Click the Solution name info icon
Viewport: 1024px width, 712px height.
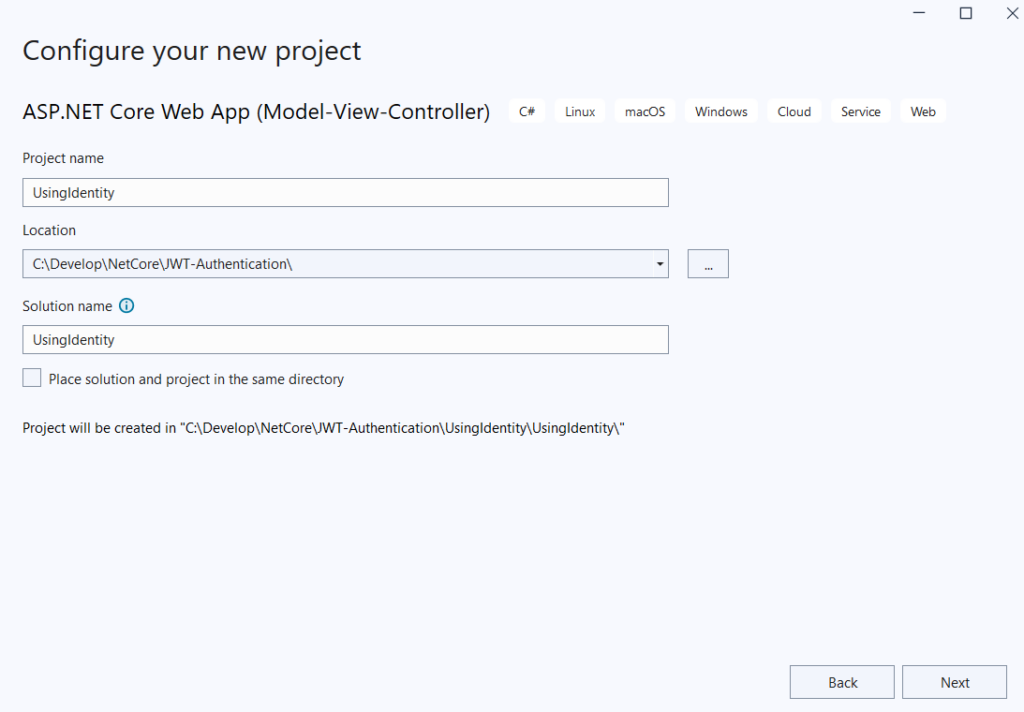(x=126, y=306)
